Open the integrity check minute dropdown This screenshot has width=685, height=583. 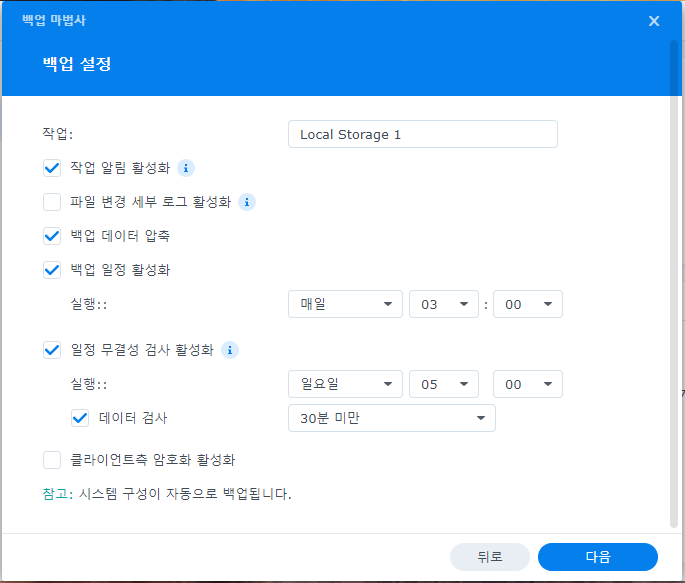[x=528, y=384]
